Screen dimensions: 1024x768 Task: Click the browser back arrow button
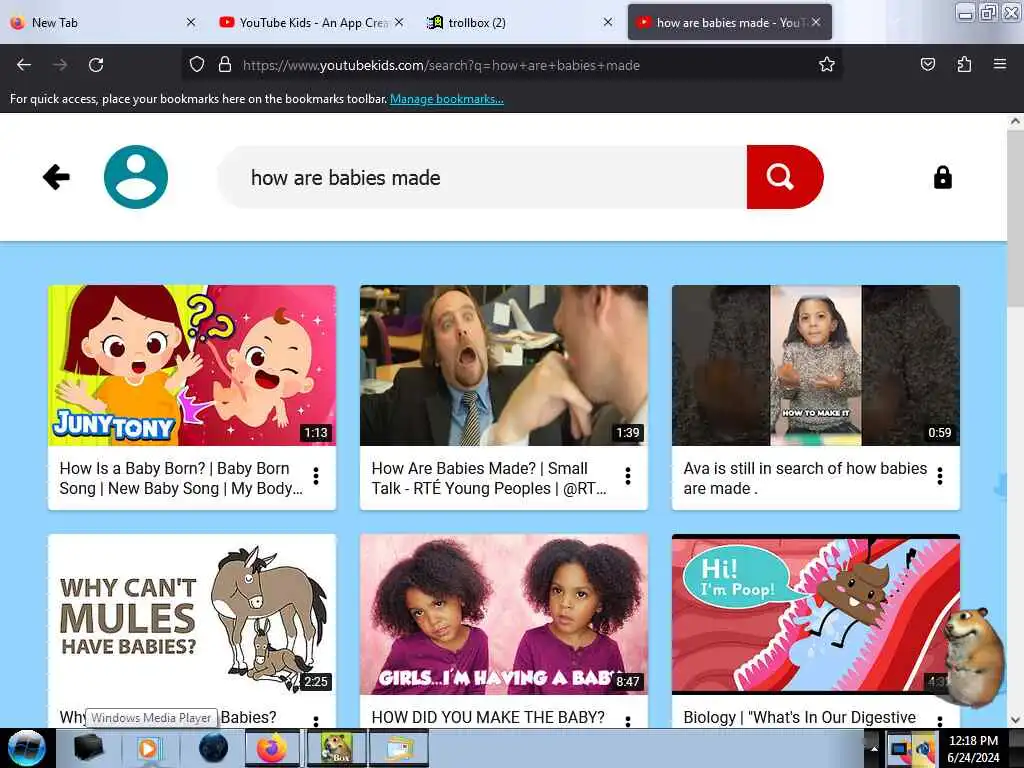(24, 65)
